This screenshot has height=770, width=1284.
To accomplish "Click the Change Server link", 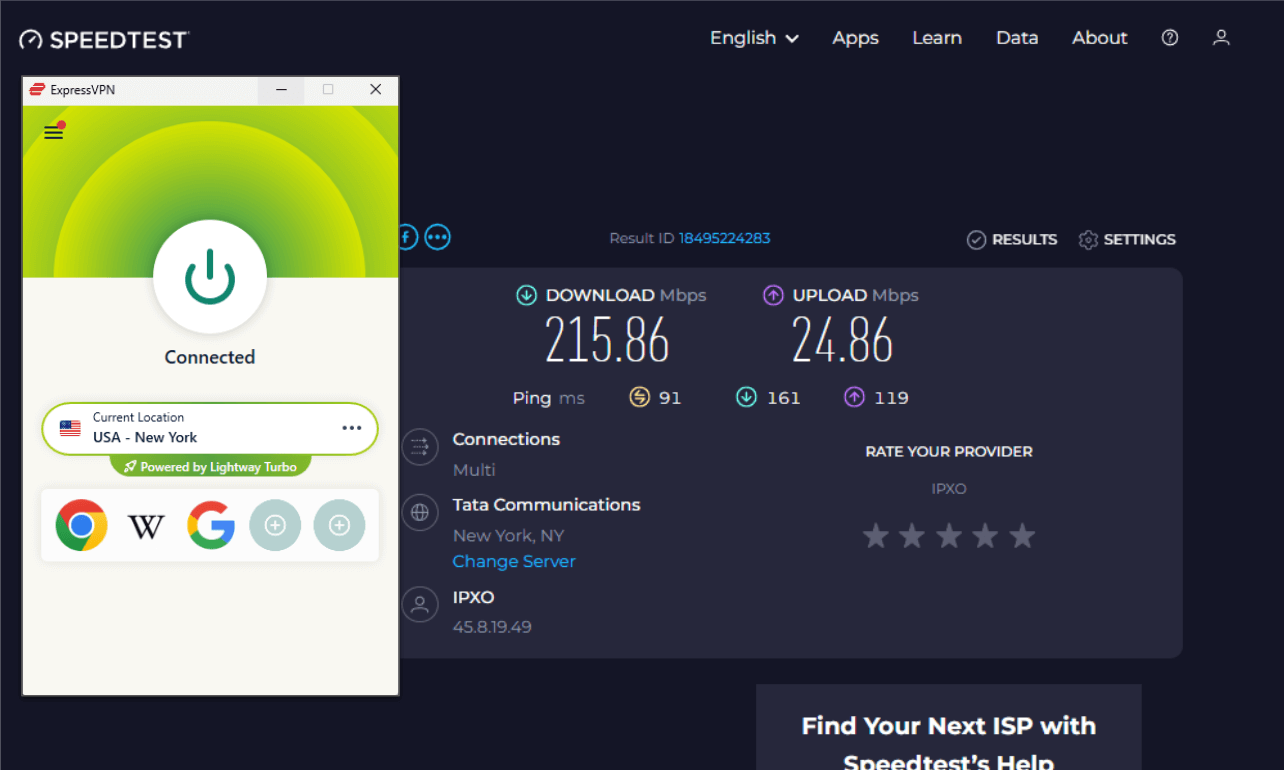I will pyautogui.click(x=513, y=561).
